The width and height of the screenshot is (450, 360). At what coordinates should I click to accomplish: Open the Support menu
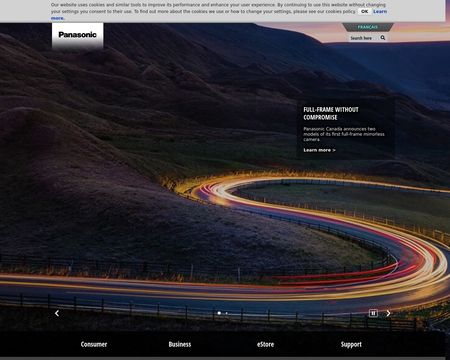351,344
